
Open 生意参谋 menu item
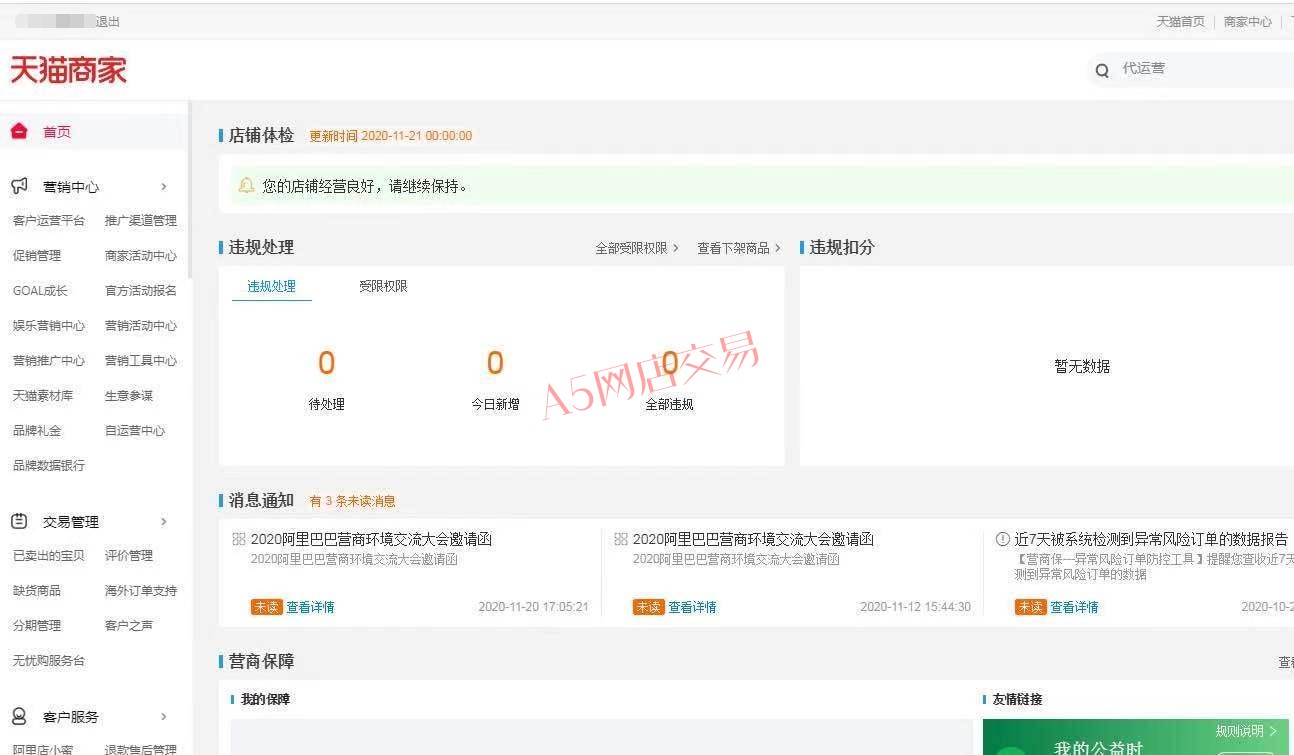pyautogui.click(x=129, y=395)
